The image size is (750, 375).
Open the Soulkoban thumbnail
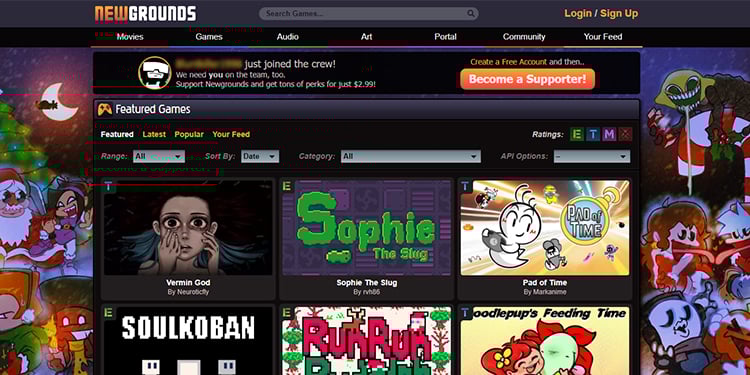(x=188, y=341)
